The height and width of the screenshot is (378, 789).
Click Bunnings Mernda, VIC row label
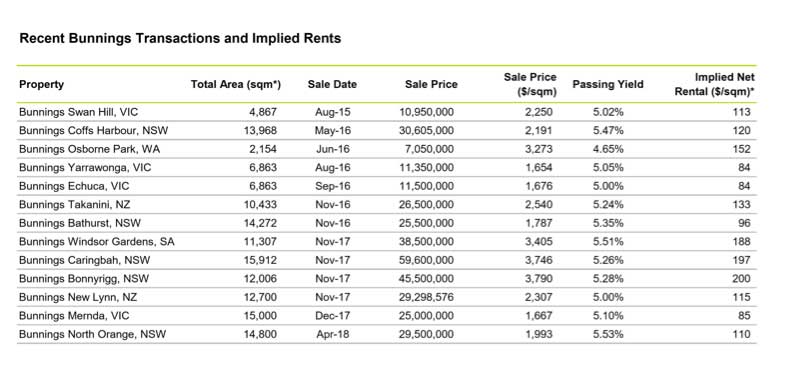[74, 316]
